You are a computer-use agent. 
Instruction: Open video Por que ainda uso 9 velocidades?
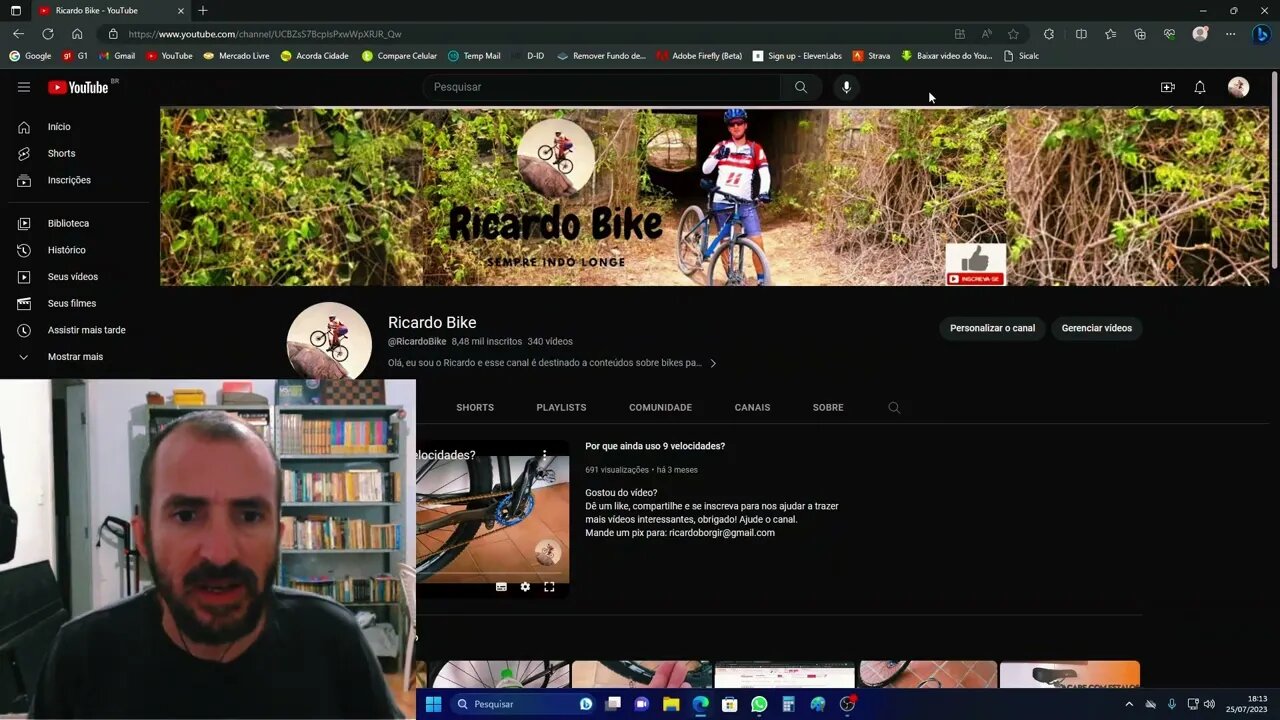pyautogui.click(x=655, y=447)
